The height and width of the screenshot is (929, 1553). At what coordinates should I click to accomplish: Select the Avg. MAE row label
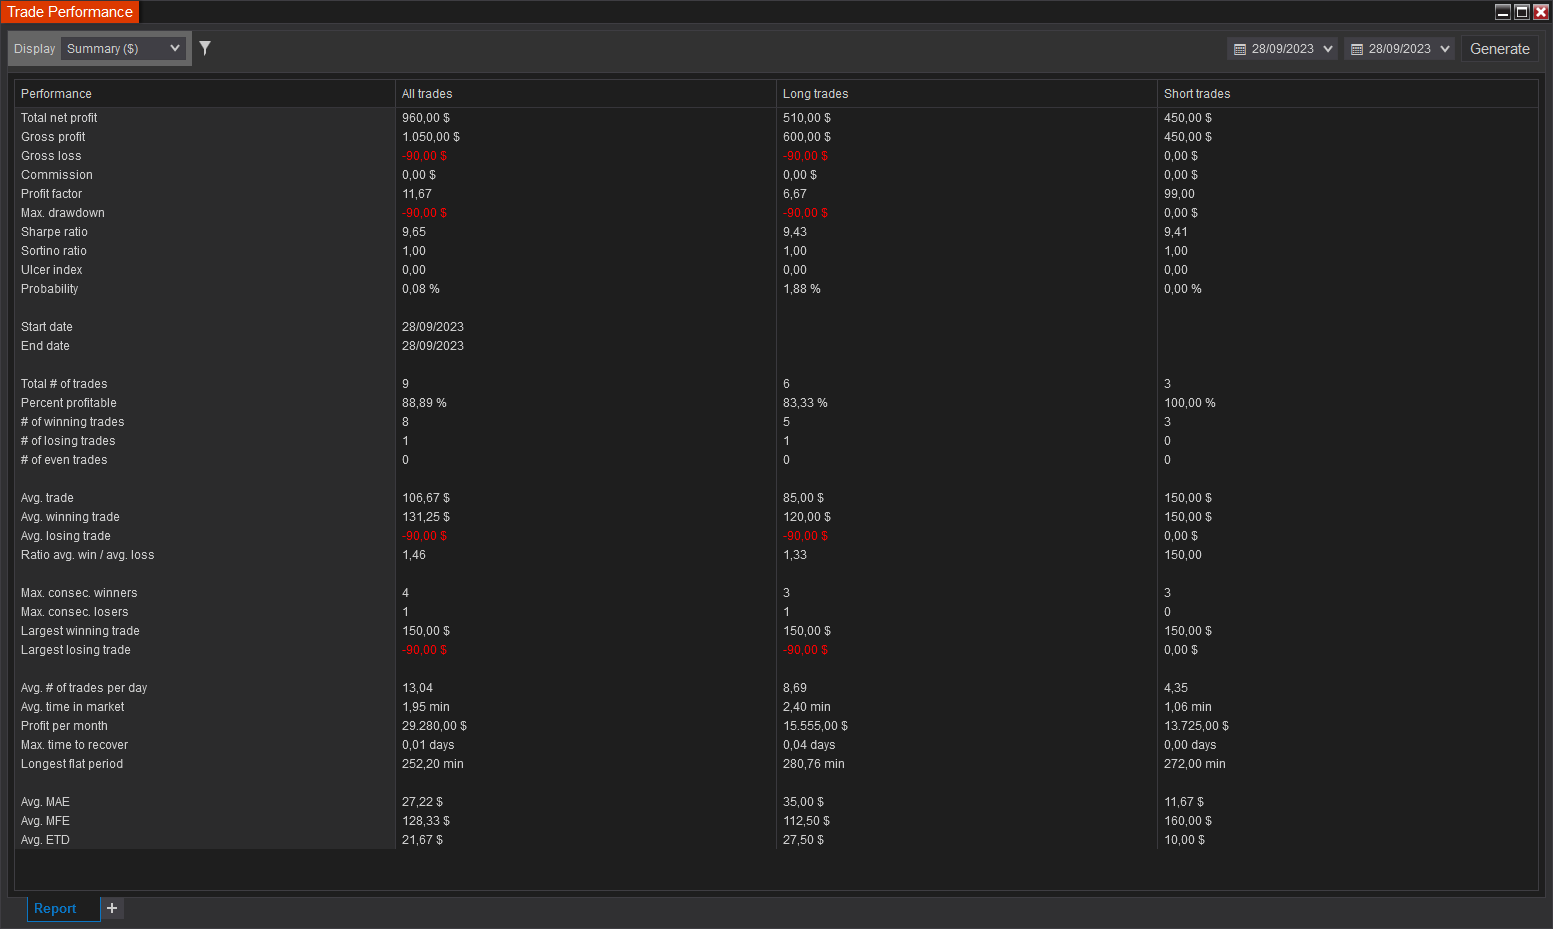[45, 802]
